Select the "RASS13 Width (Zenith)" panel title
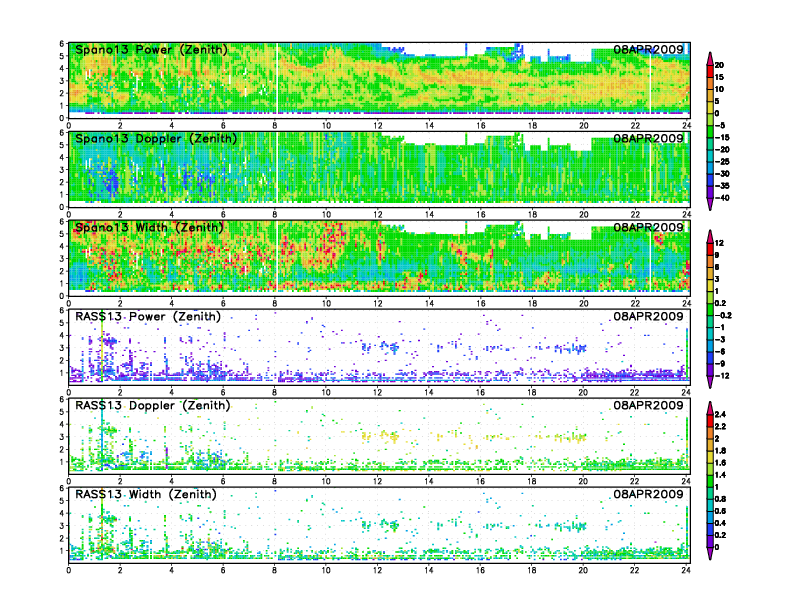792x612 pixels. pos(145,494)
